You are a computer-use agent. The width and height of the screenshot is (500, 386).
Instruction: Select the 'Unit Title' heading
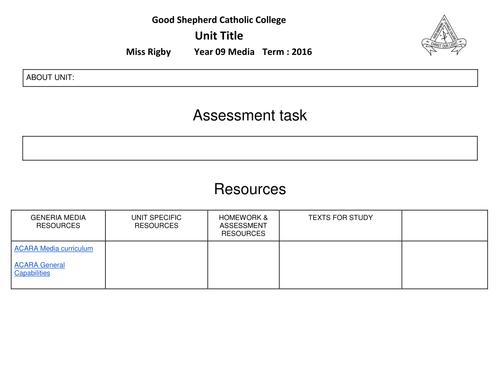[x=219, y=36]
